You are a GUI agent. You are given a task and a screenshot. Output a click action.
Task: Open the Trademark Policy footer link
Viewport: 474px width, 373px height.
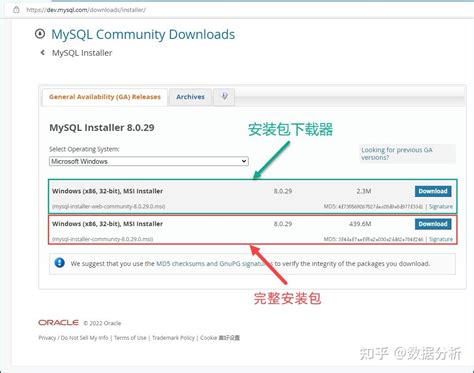(x=173, y=338)
